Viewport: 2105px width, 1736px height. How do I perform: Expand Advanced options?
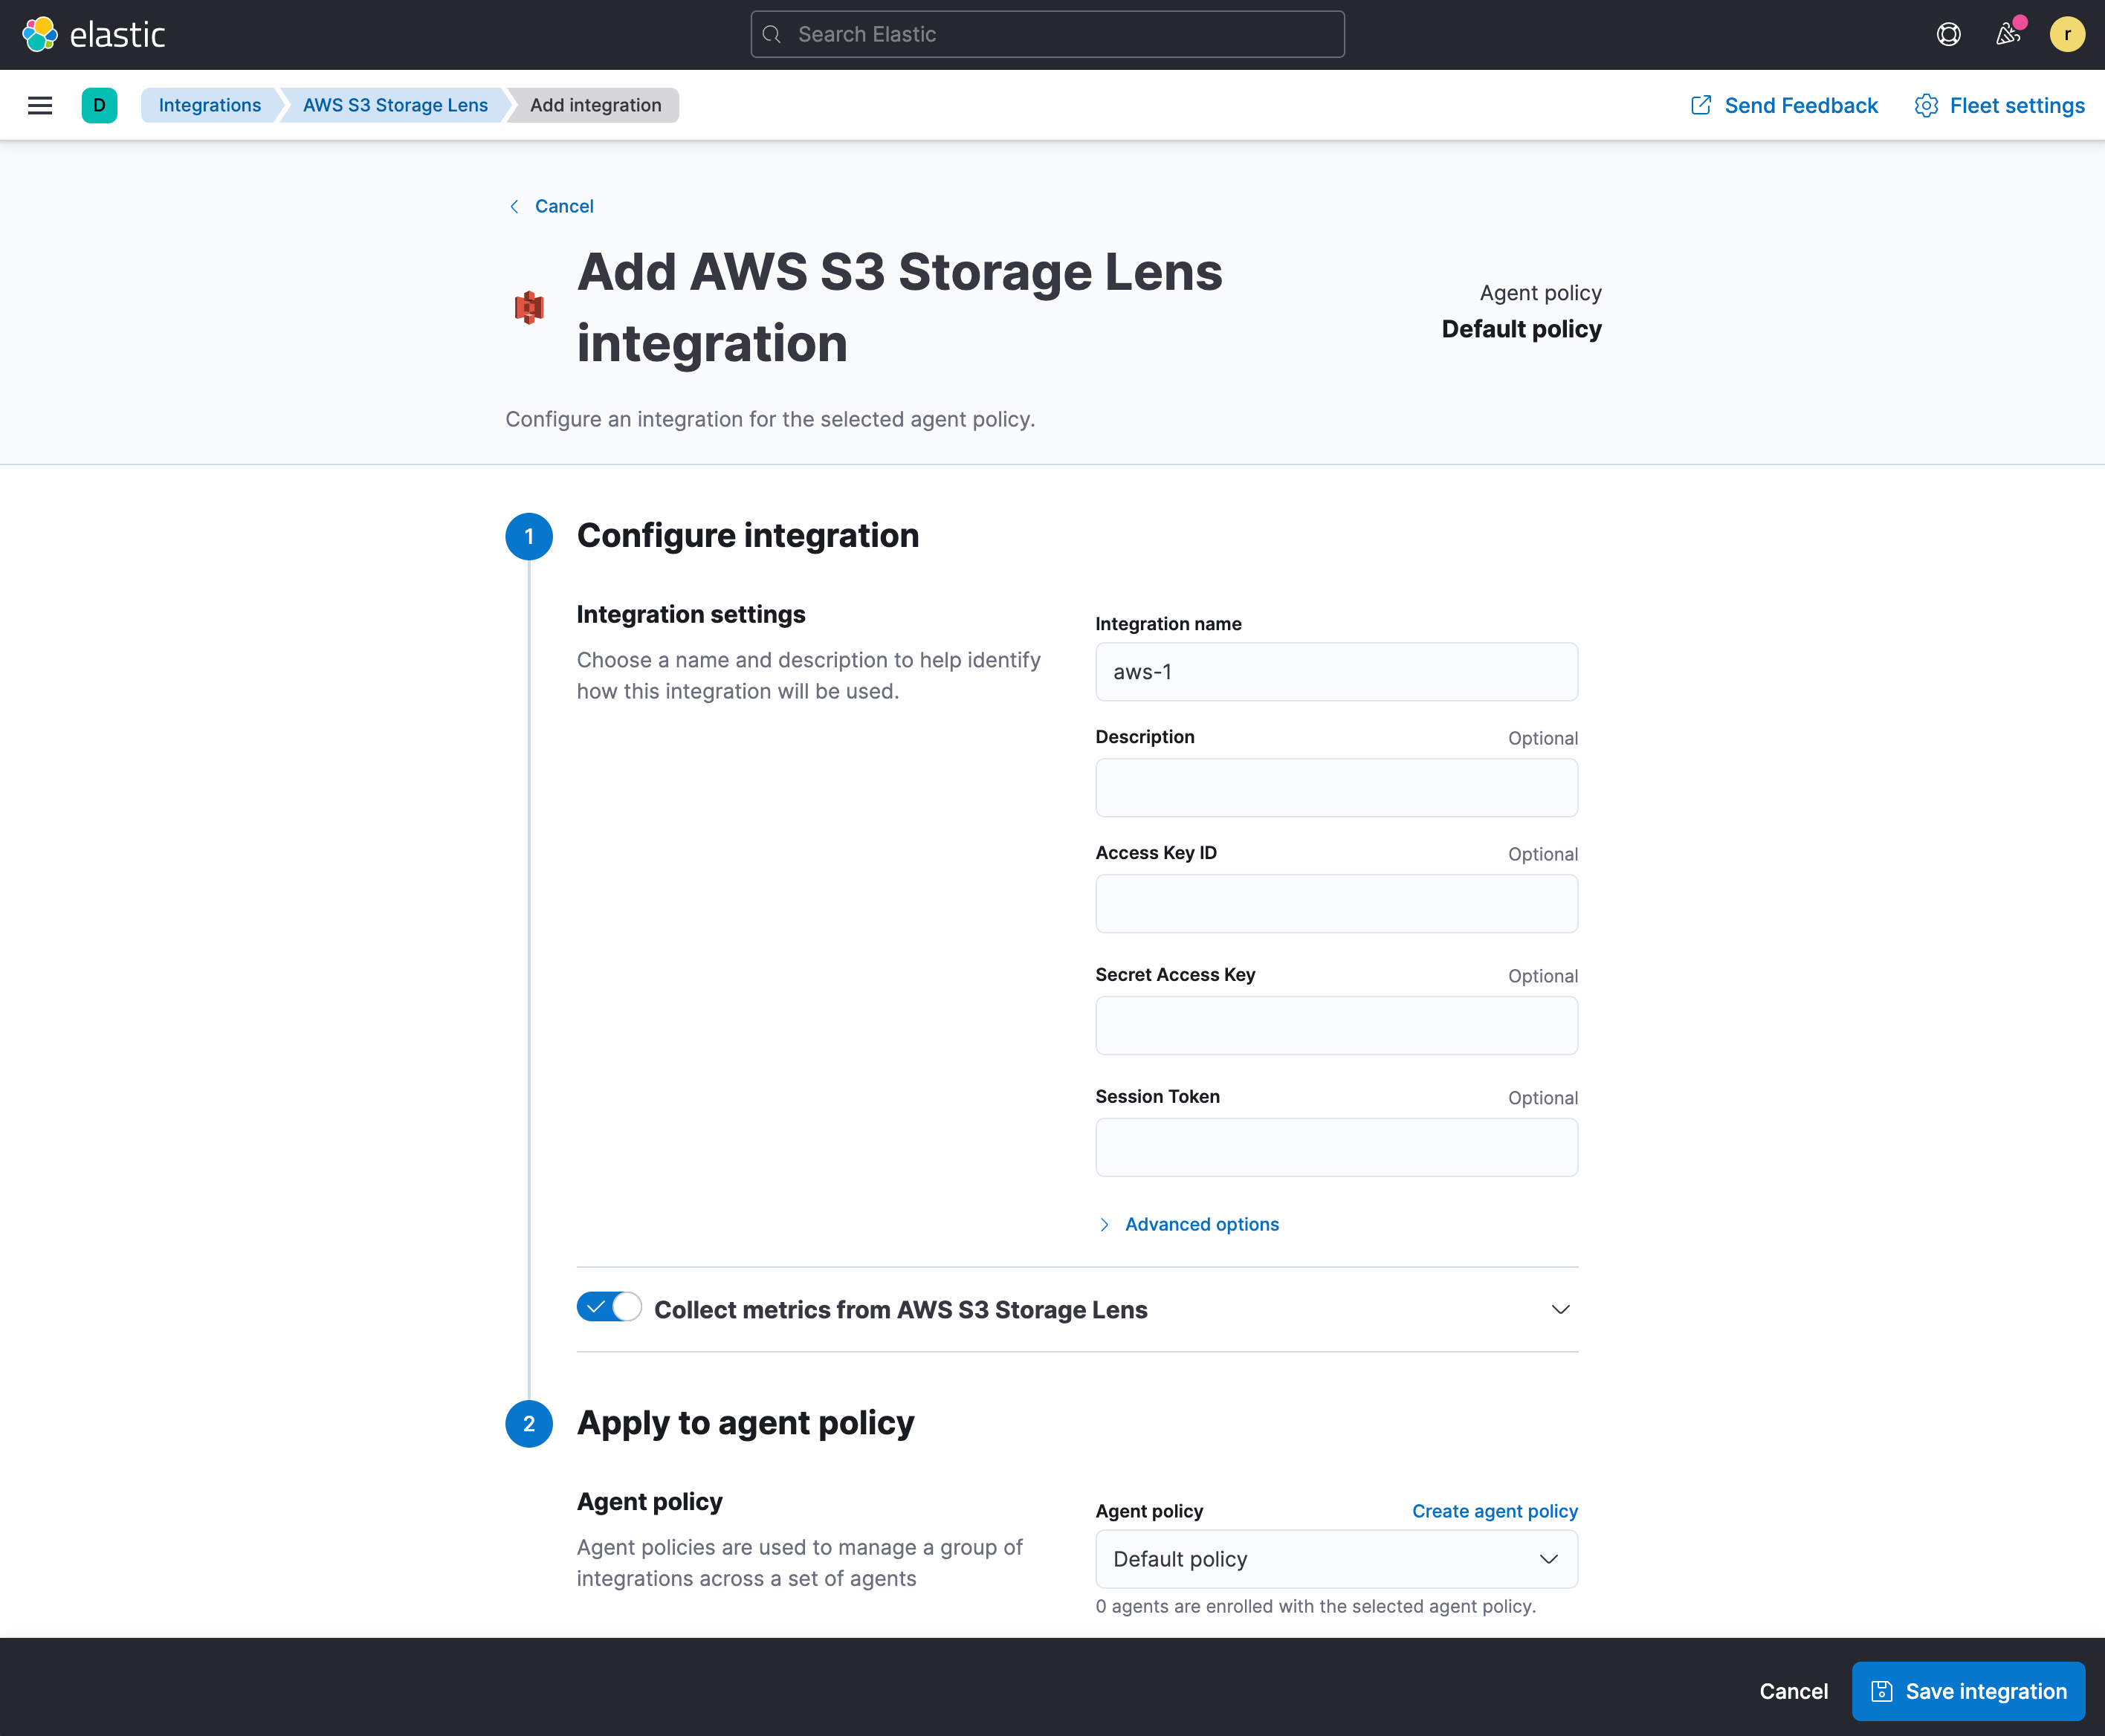(1189, 1224)
